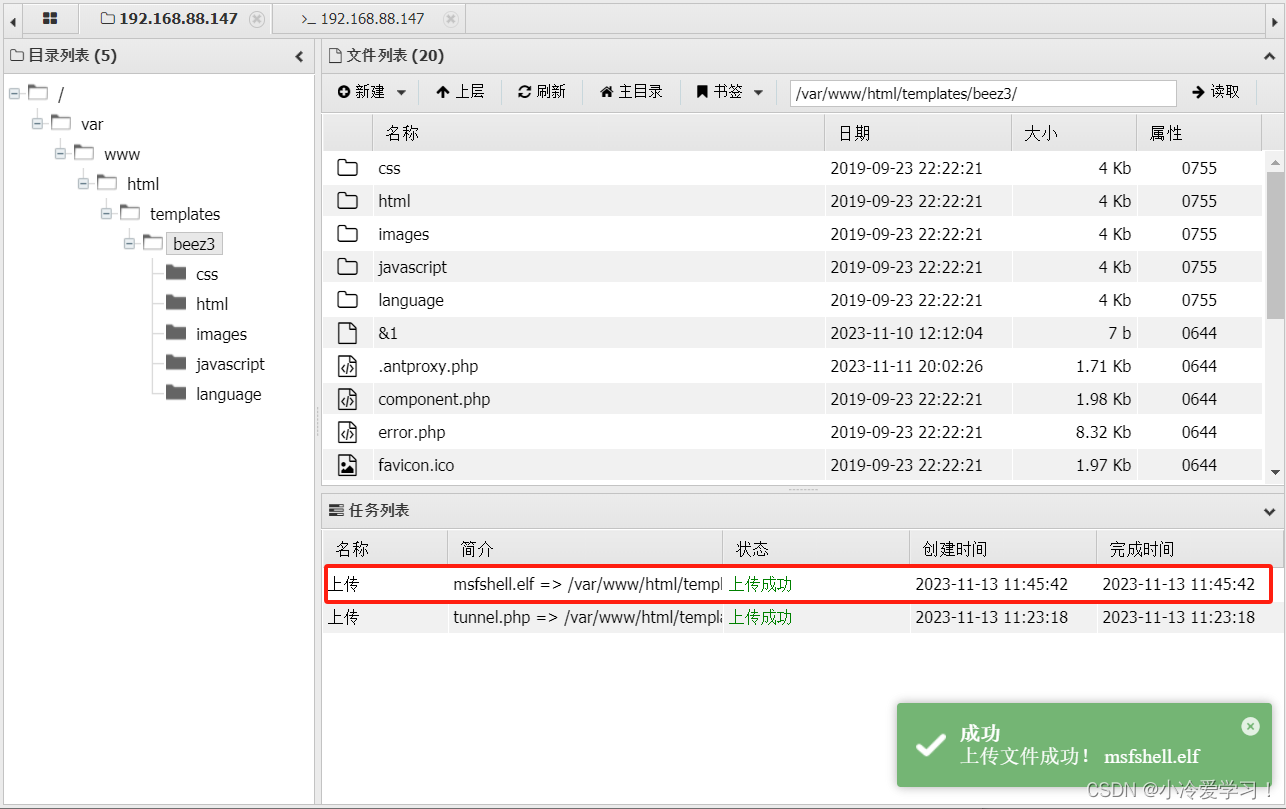Image resolution: width=1286 pixels, height=809 pixels.
Task: Sort files by 属性 column header
Action: pos(1200,133)
